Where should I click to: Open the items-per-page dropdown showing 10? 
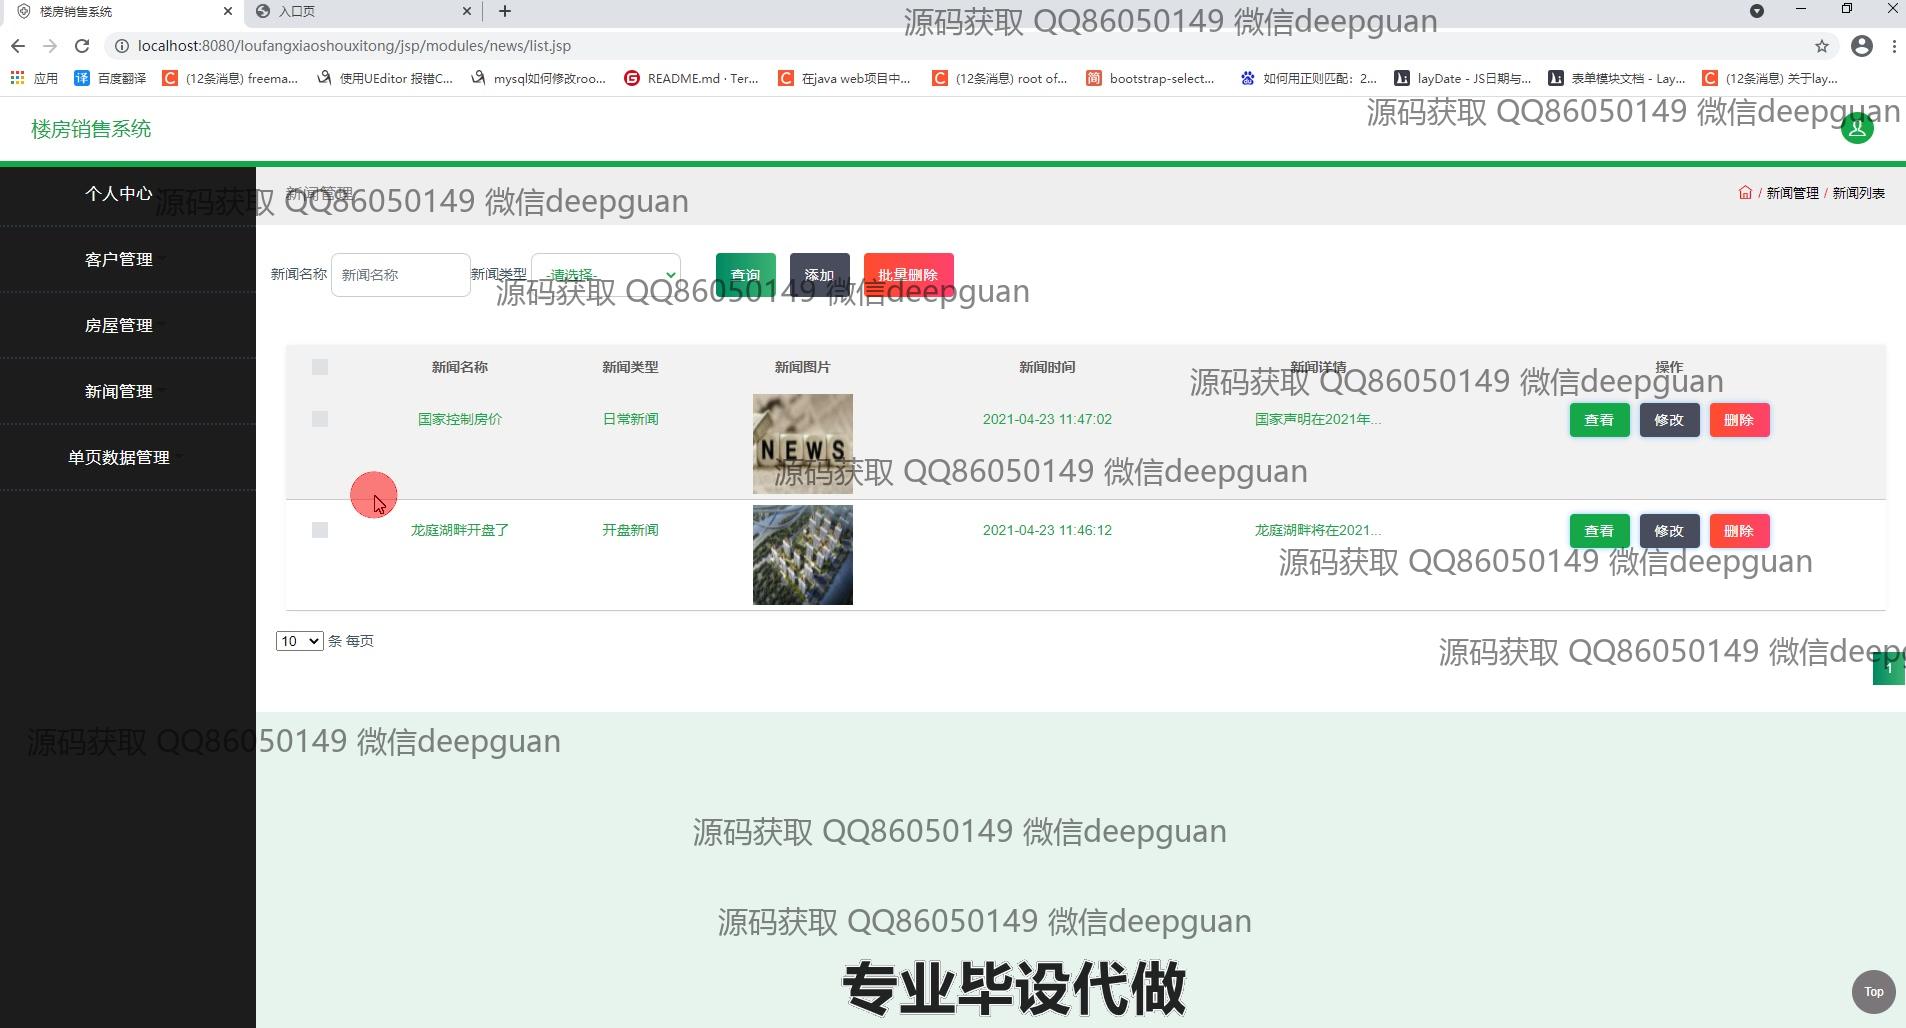coord(299,641)
